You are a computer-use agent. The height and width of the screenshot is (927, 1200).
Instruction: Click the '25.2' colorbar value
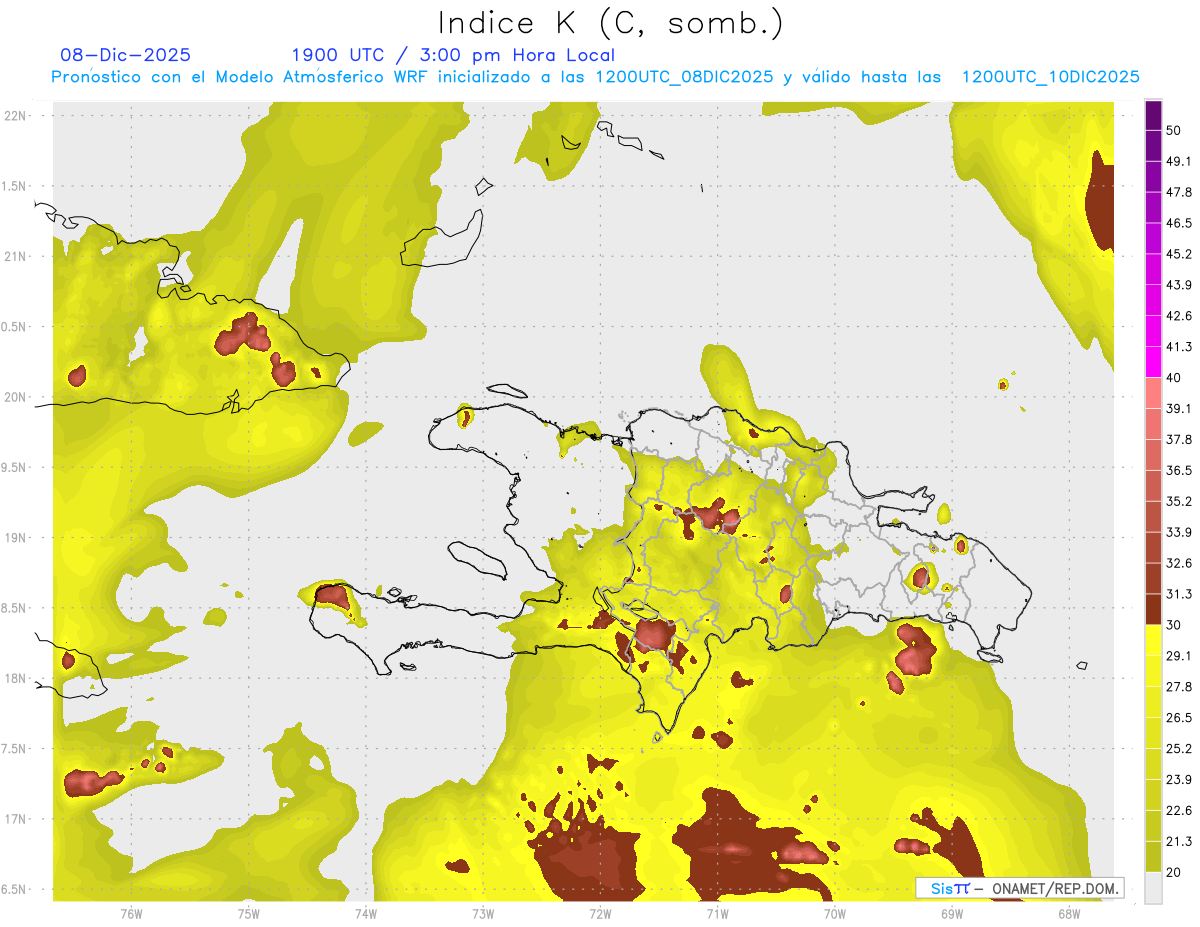[x=1179, y=749]
